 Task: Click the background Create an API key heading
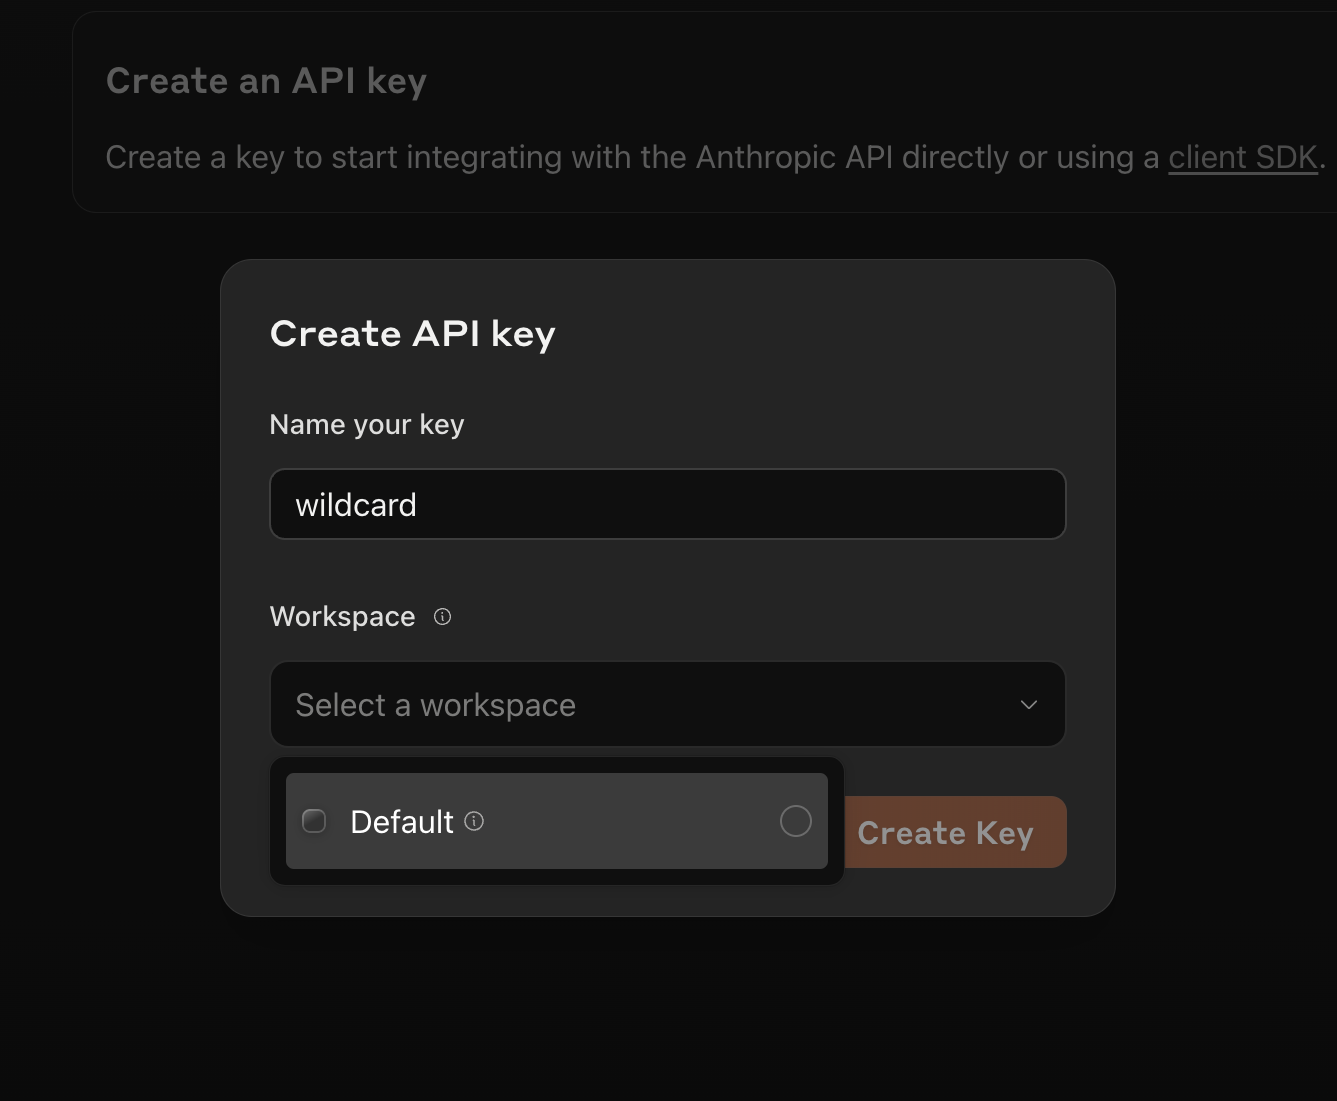pyautogui.click(x=266, y=81)
